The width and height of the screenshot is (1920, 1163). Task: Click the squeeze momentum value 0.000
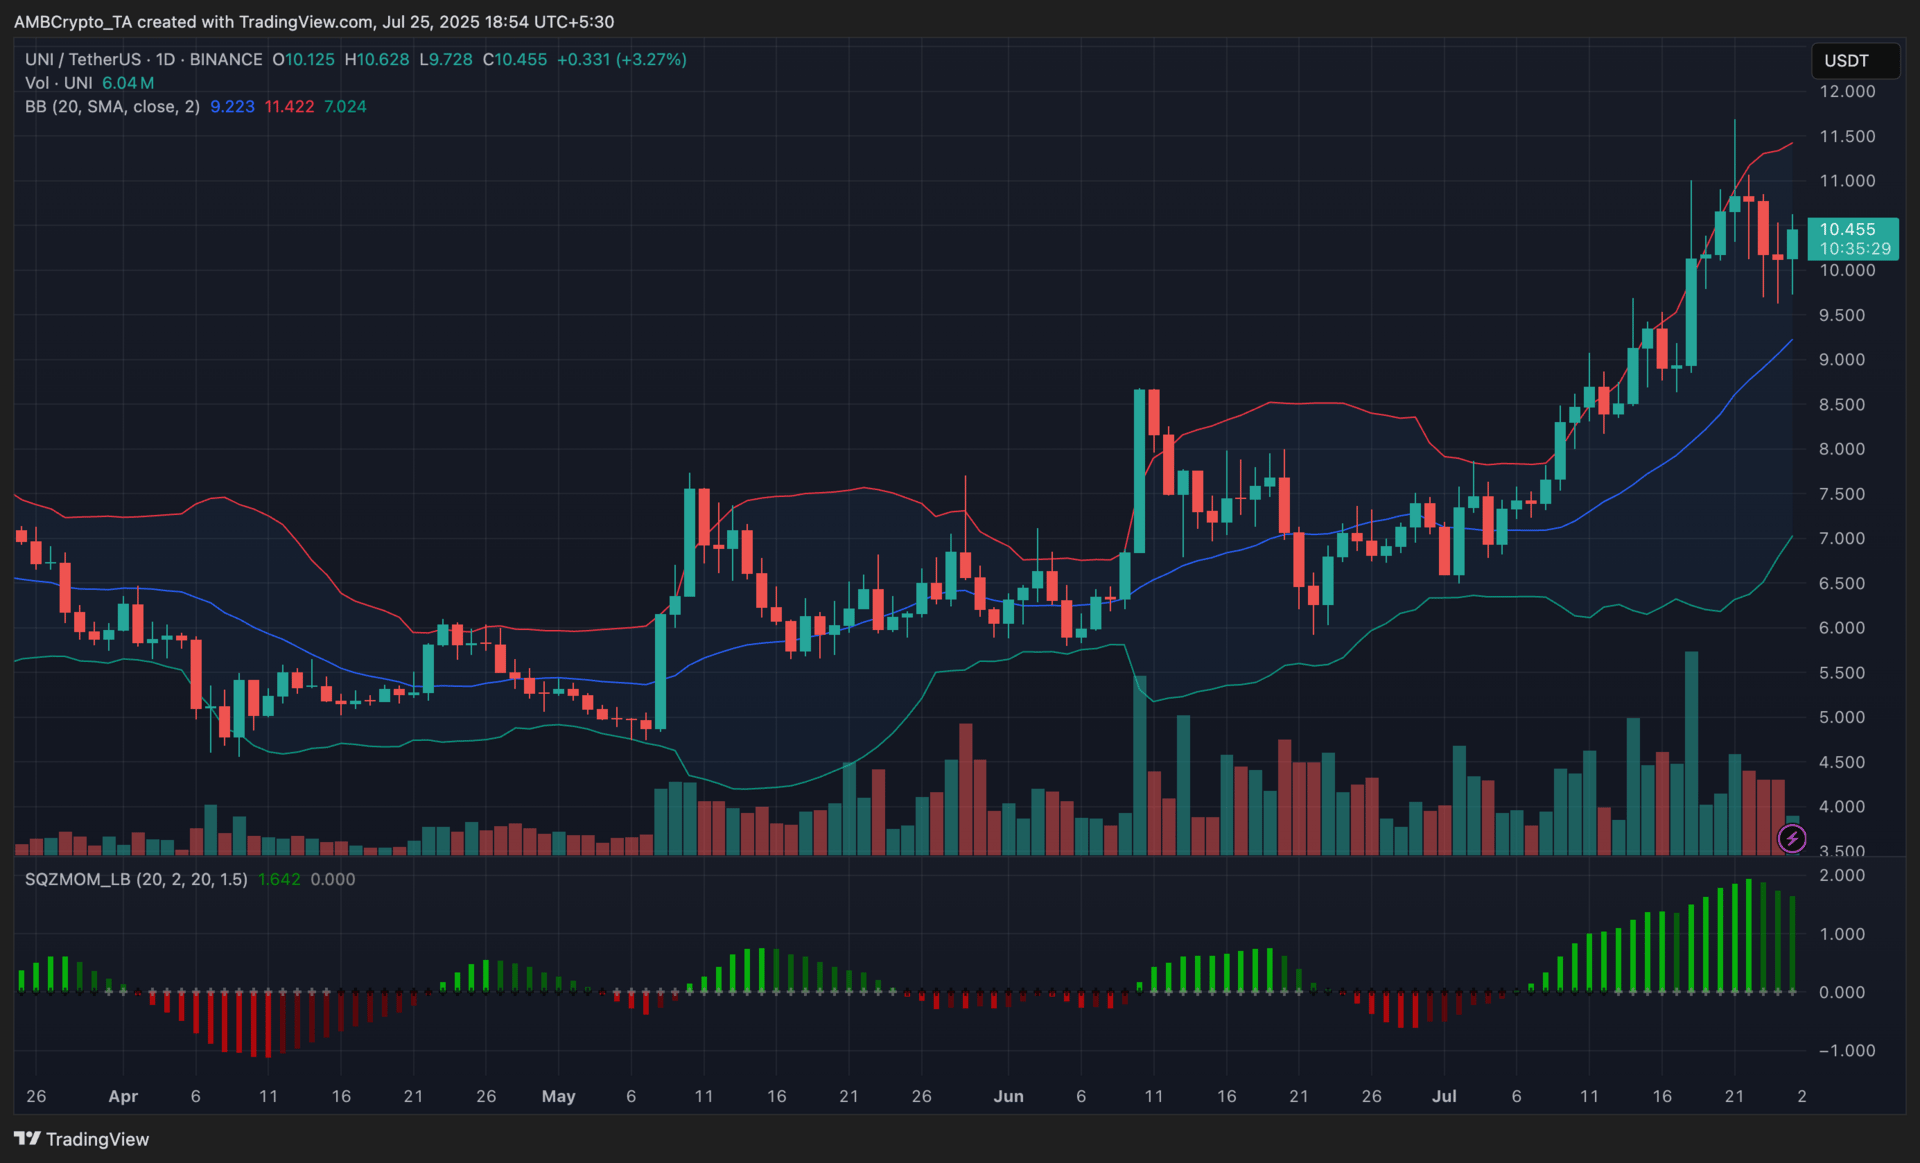coord(333,879)
